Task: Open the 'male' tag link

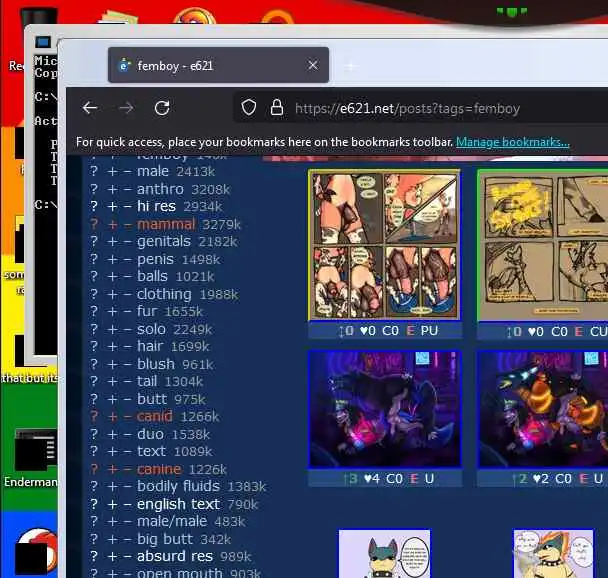Action: (153, 171)
